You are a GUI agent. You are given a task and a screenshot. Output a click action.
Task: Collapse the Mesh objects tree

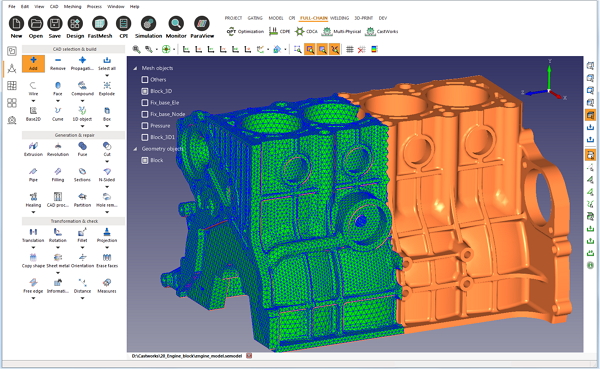(x=135, y=68)
